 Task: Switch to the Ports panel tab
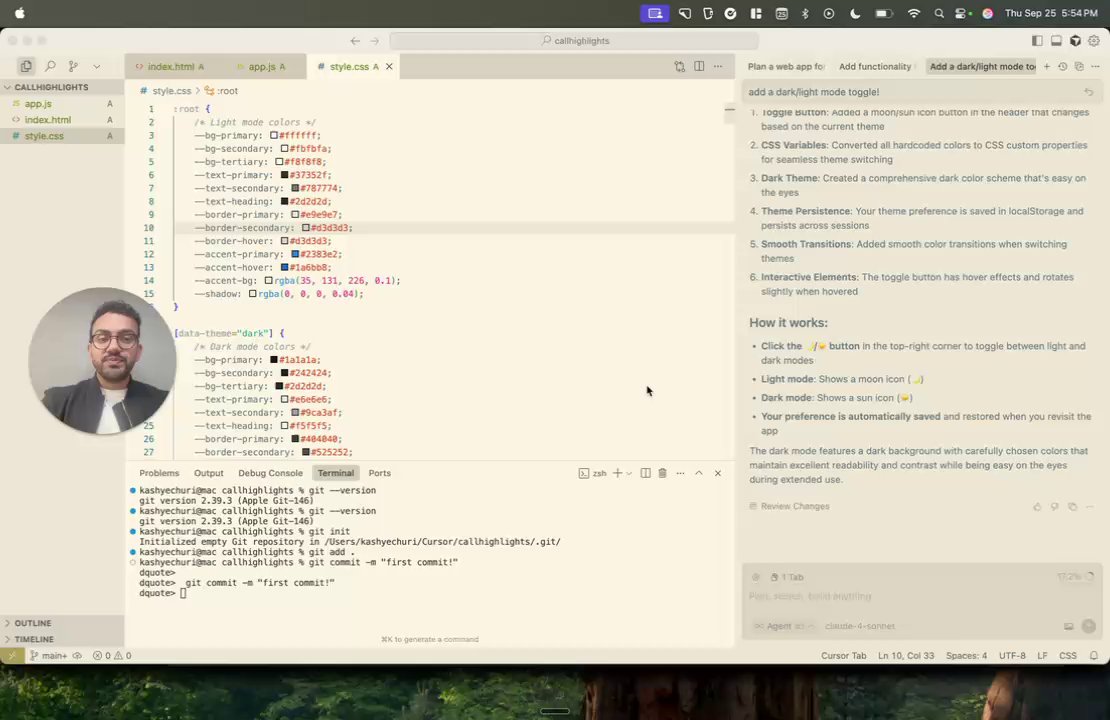[x=379, y=473]
